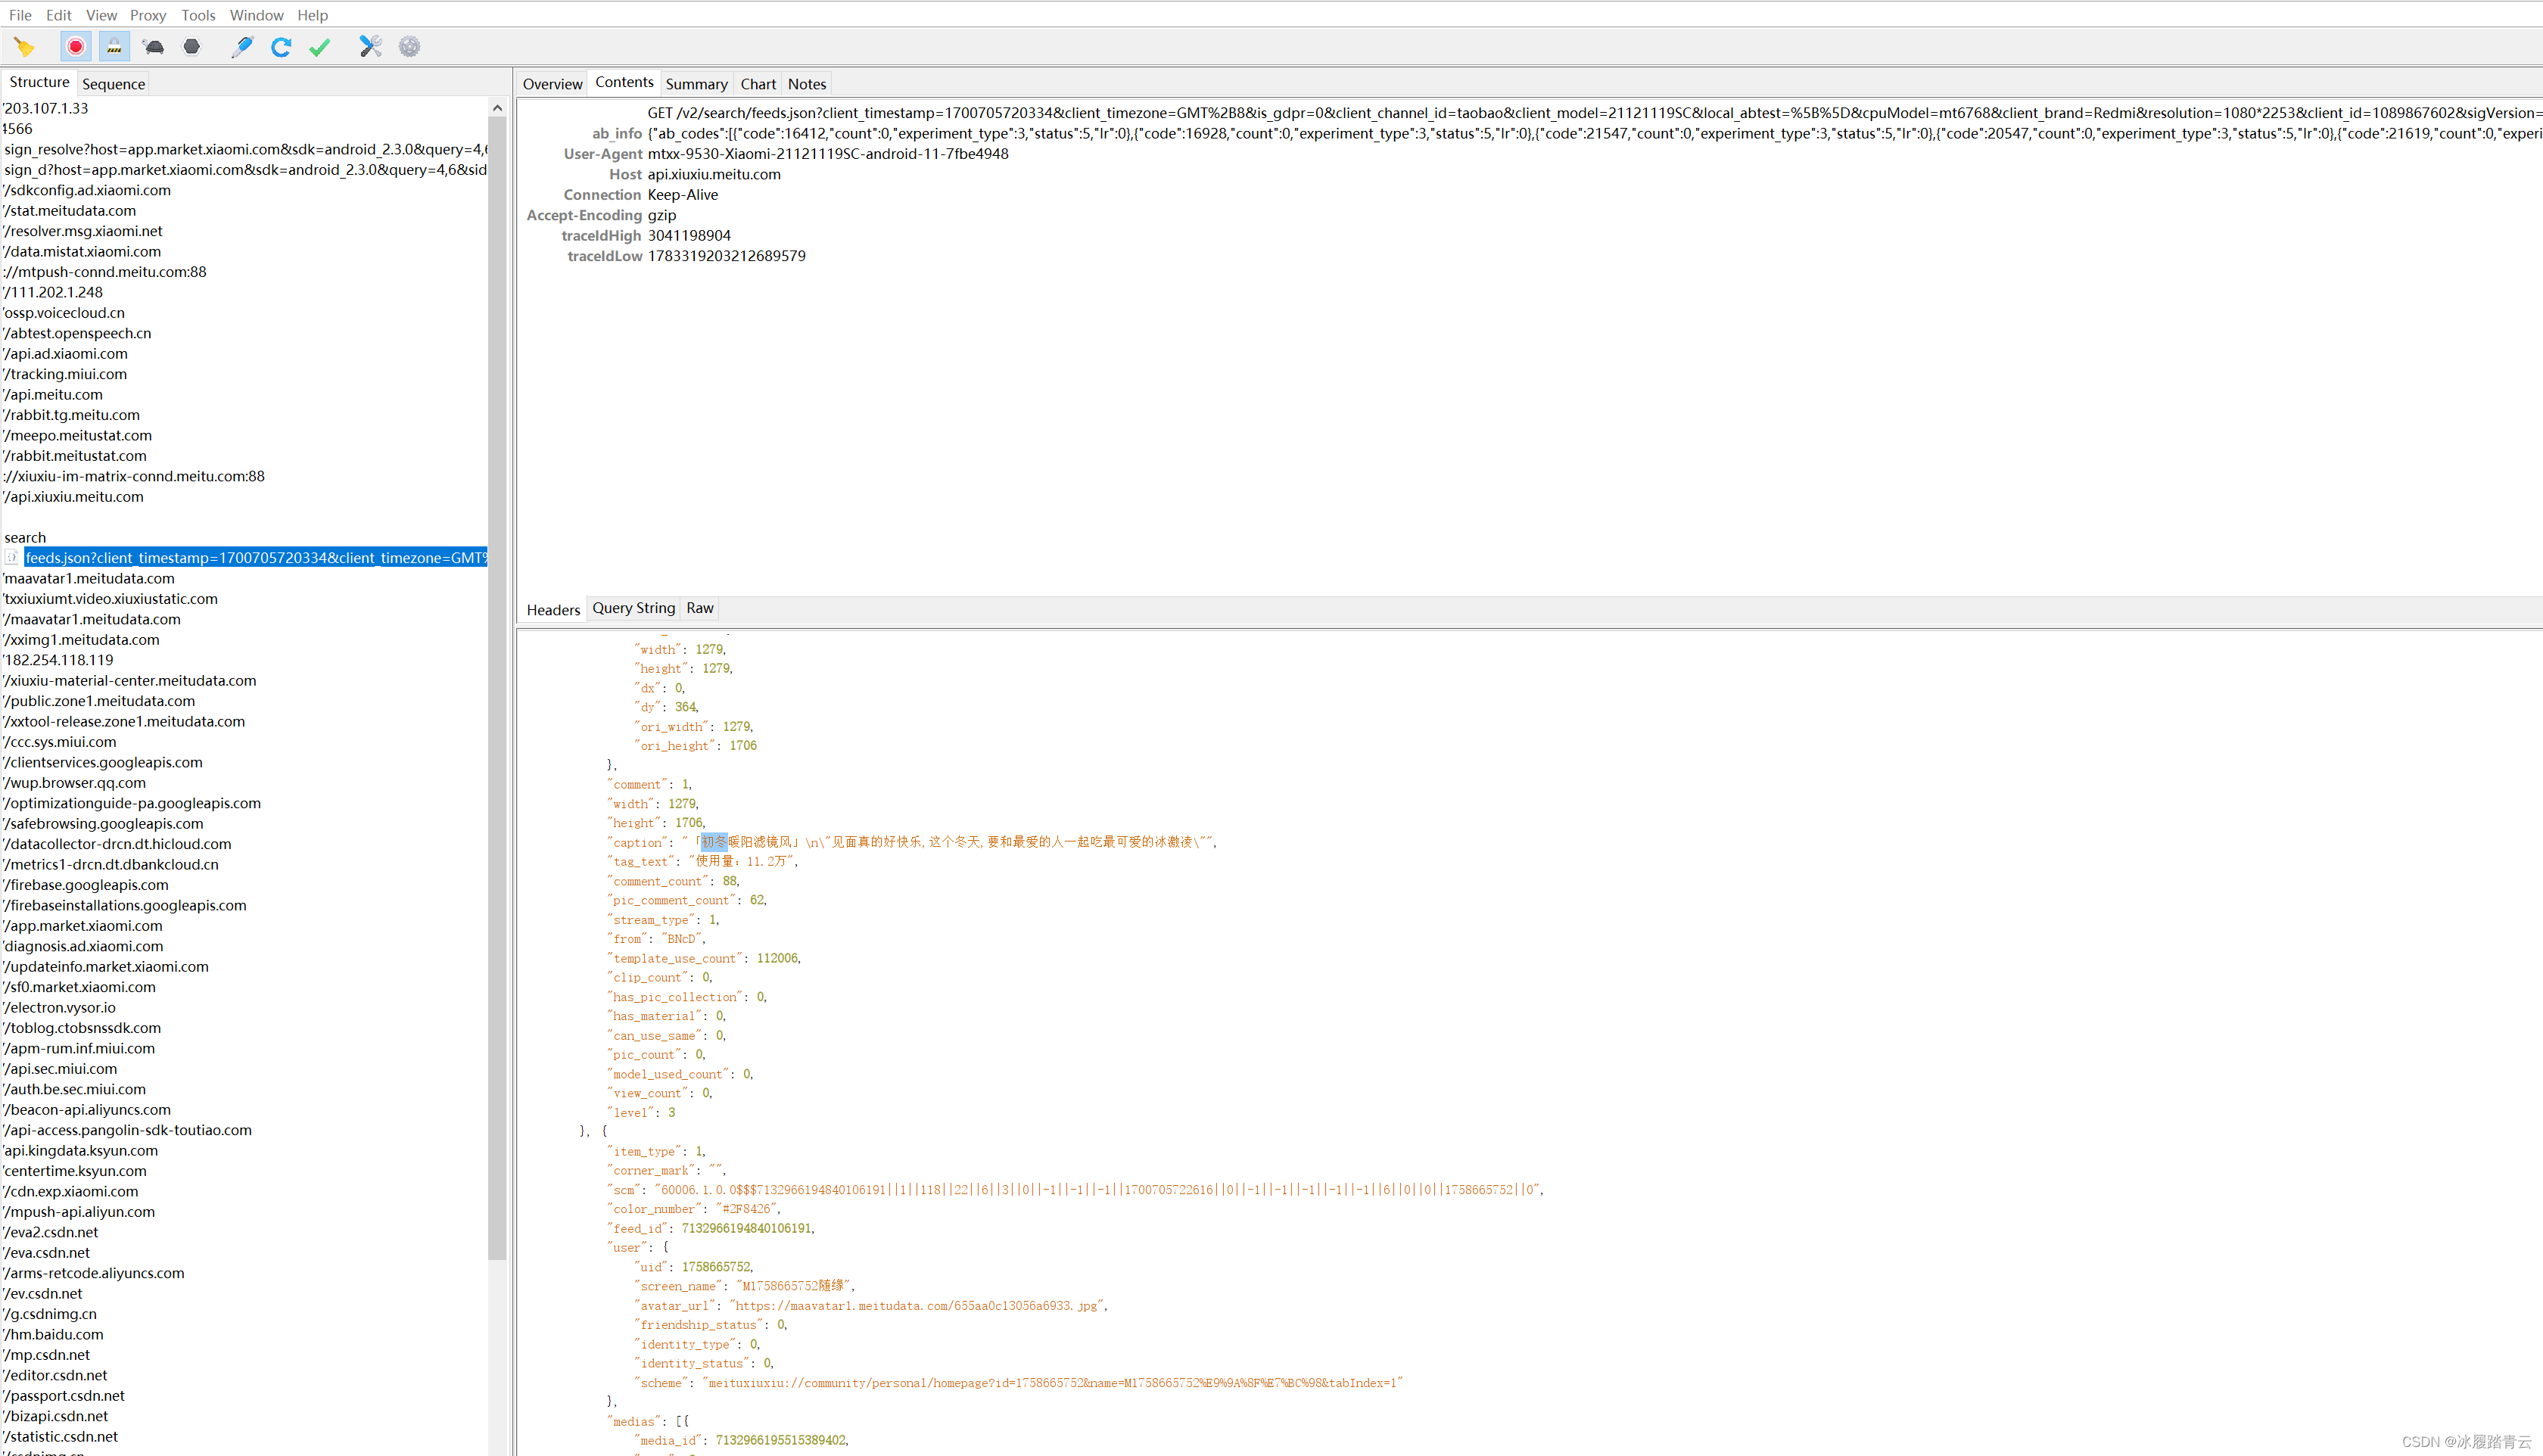The image size is (2543, 1456).
Task: Select 182.254.118.119 host
Action: point(58,660)
